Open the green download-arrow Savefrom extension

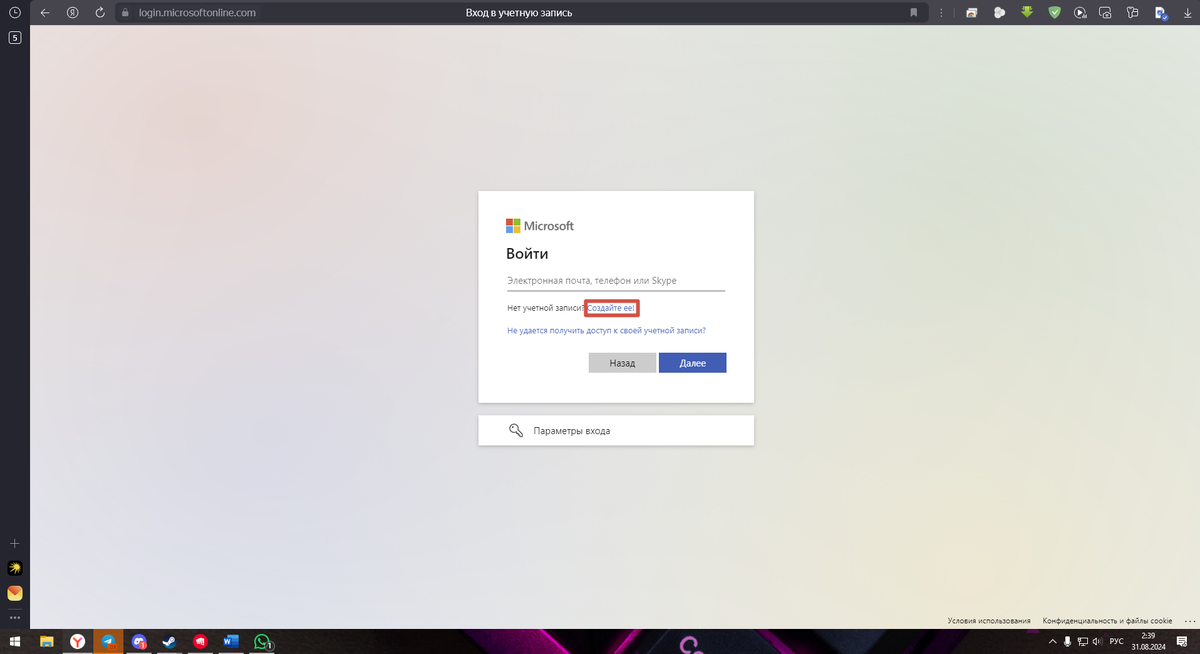click(x=1026, y=13)
